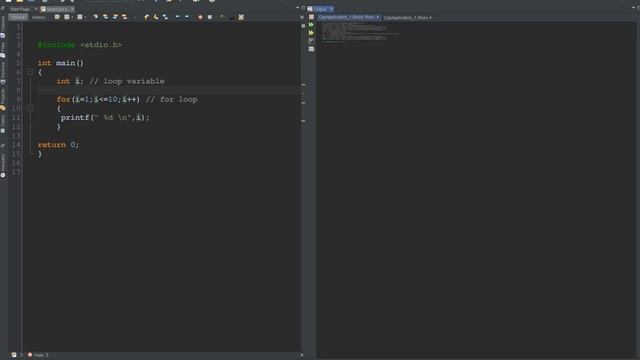Click the printf statement

[105, 118]
